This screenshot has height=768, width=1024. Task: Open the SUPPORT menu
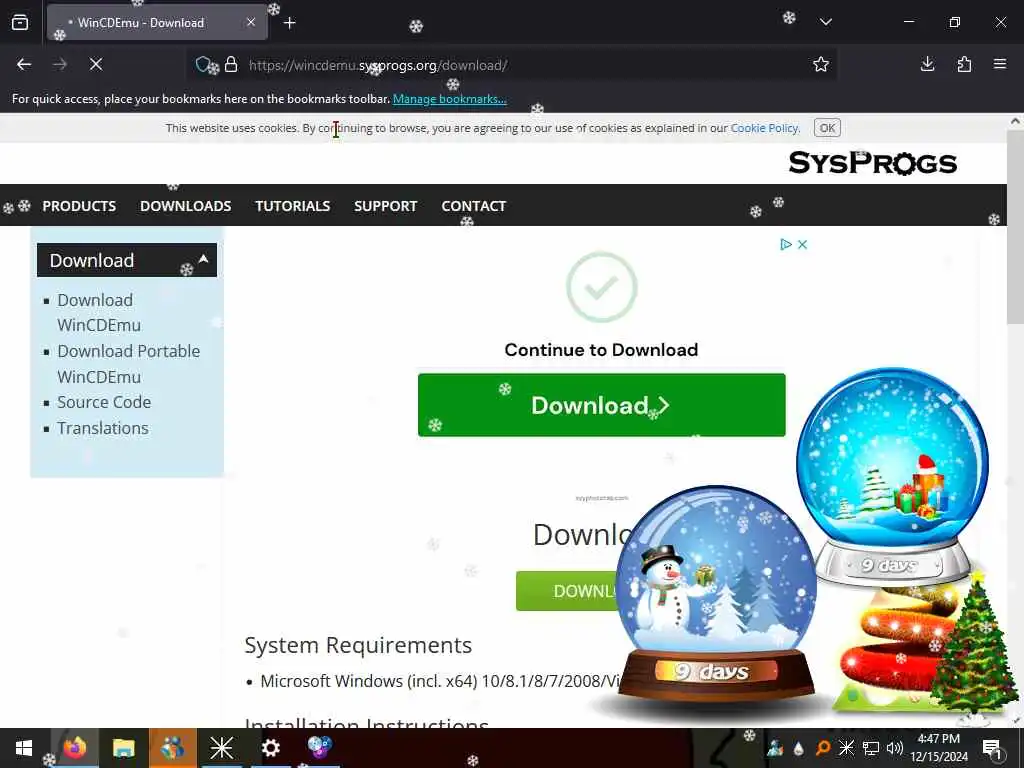click(x=385, y=206)
